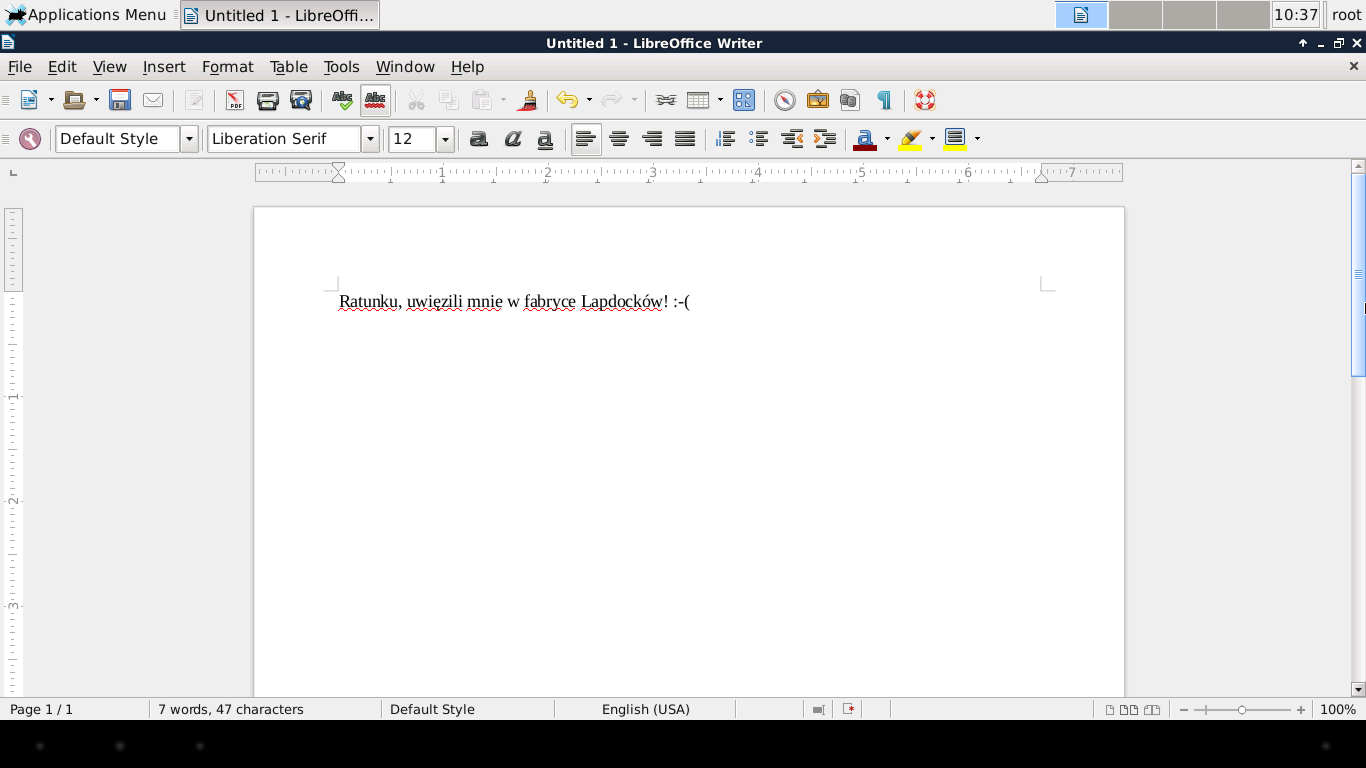Toggle formatting marks (pilcrow) display
1366x768 pixels.
[x=884, y=100]
